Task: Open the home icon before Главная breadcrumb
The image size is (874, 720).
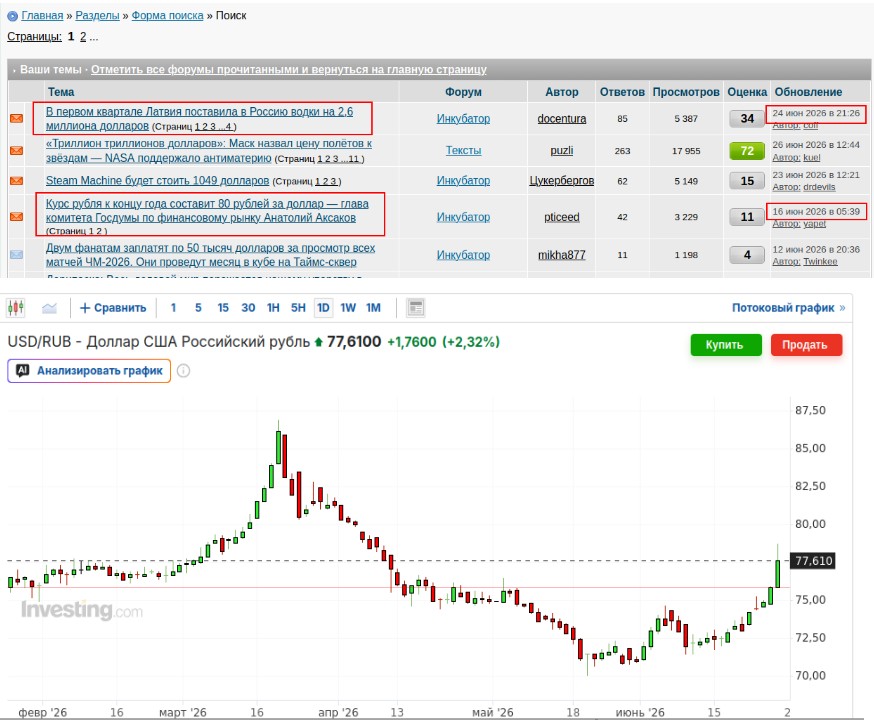Action: point(12,16)
